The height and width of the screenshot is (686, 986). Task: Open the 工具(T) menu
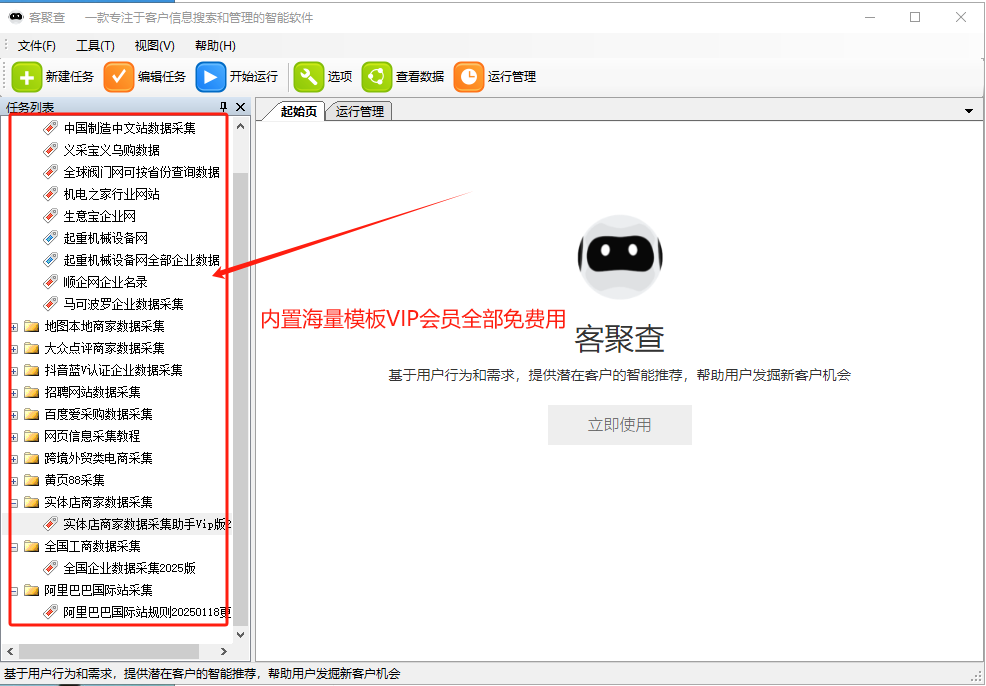pyautogui.click(x=95, y=45)
